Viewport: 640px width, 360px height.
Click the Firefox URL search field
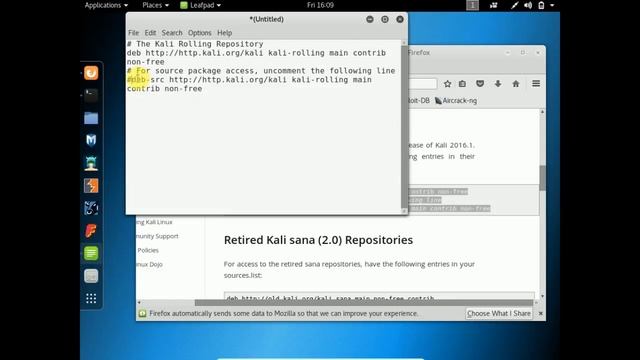point(422,84)
